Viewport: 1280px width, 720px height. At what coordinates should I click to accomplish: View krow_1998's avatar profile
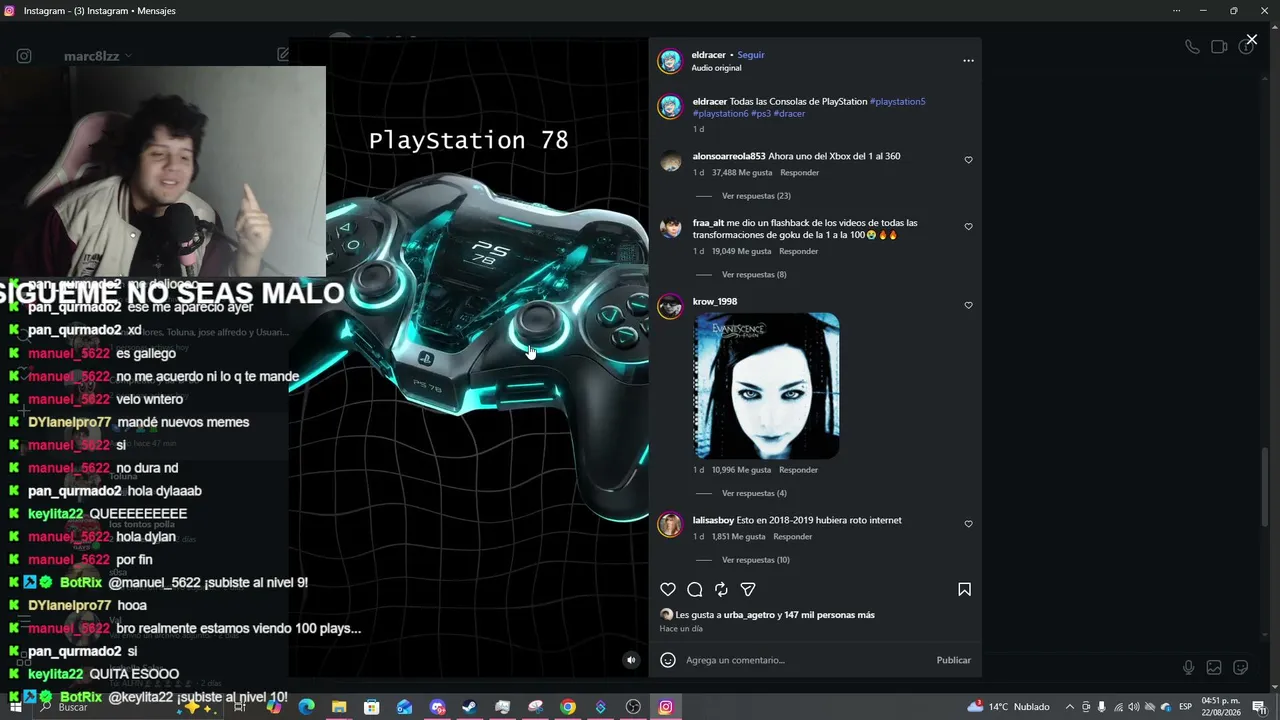(x=670, y=306)
